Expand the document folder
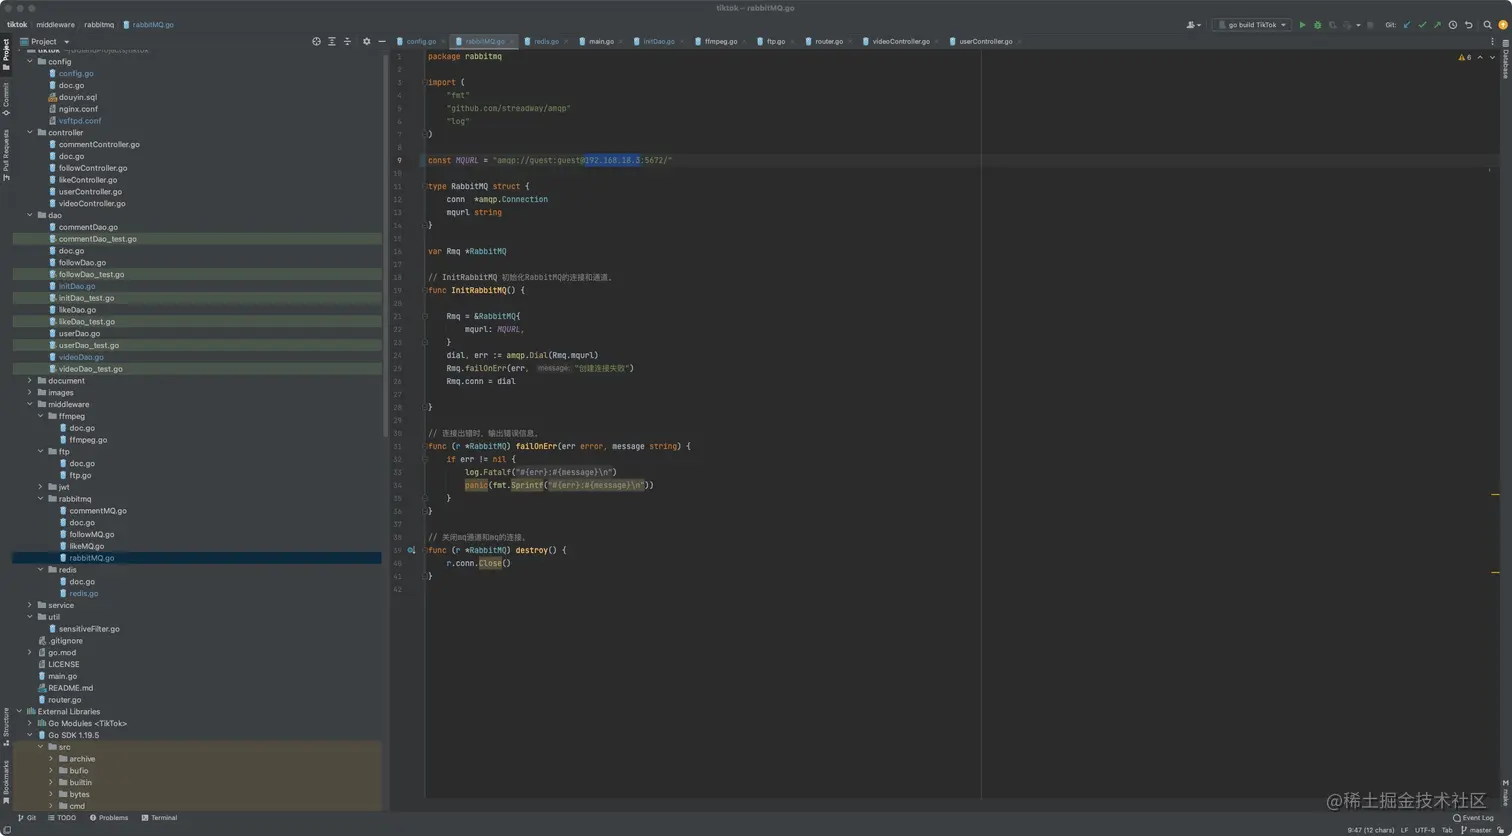1512x836 pixels. point(30,381)
